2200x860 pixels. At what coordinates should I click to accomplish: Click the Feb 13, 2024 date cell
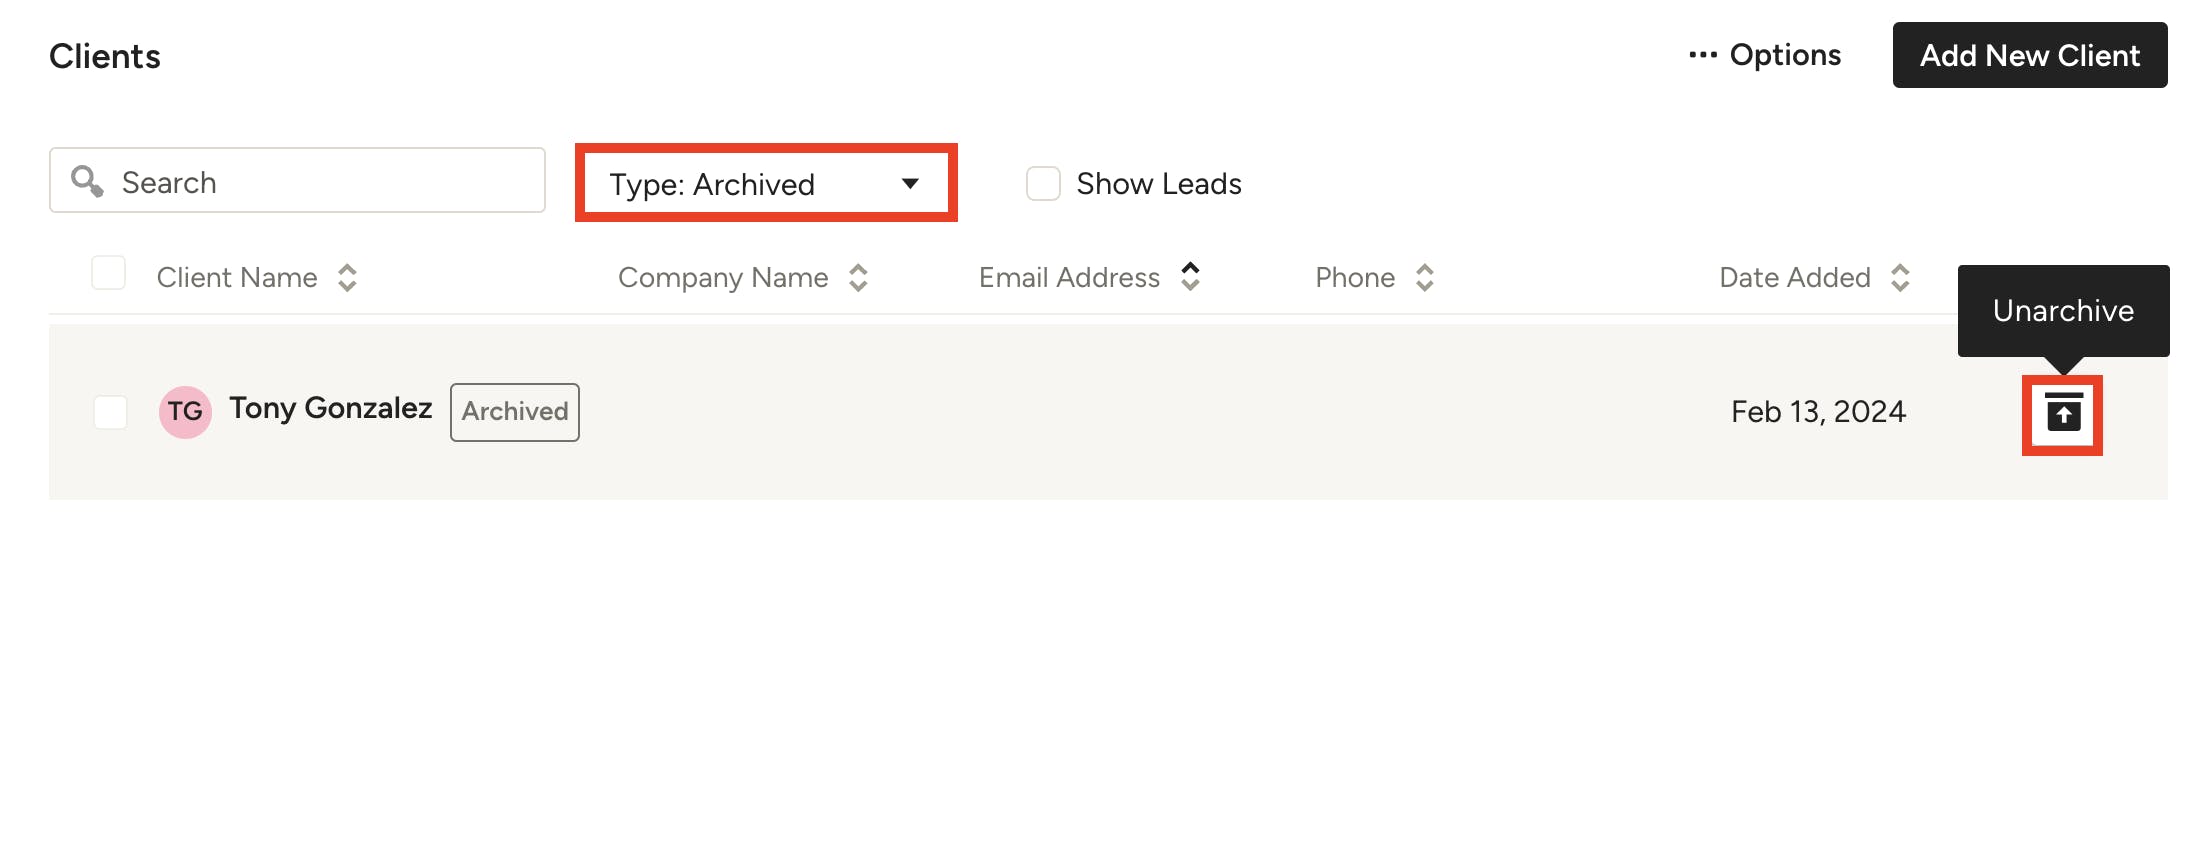[x=1818, y=412]
